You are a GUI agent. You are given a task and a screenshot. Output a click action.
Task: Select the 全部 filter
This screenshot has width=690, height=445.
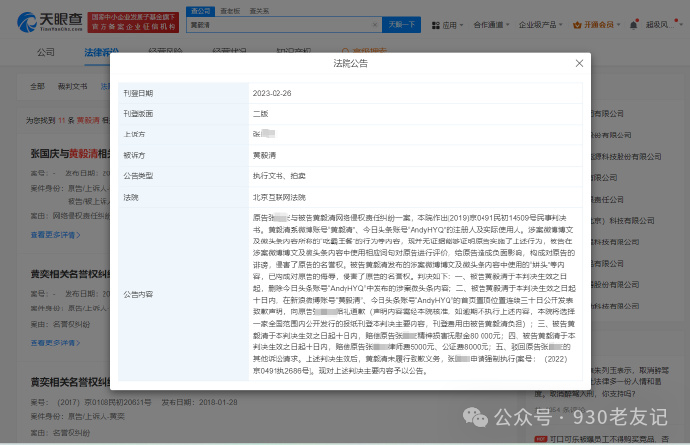point(37,86)
